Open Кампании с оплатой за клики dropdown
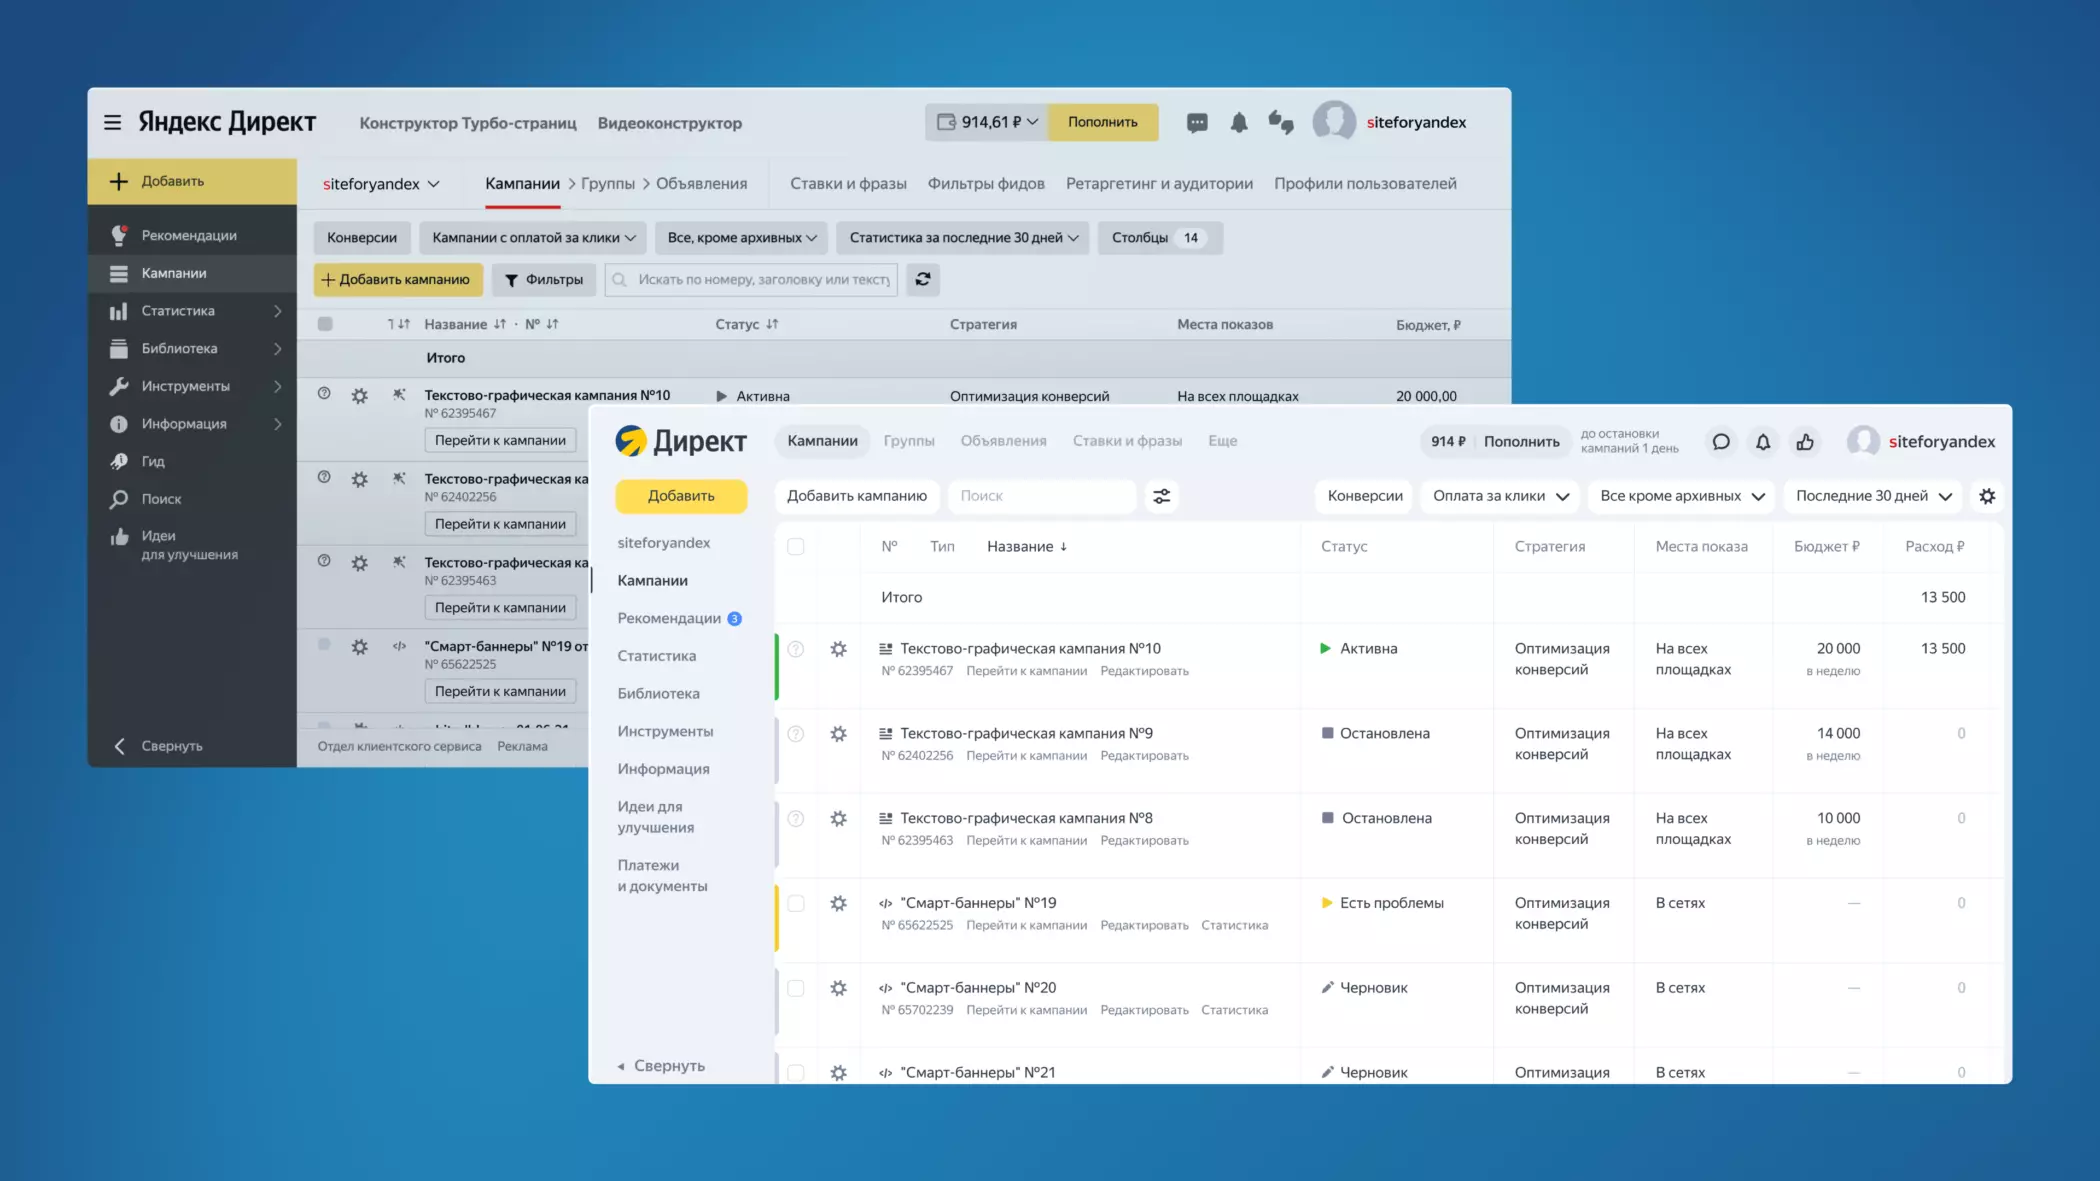2100x1181 pixels. pyautogui.click(x=533, y=238)
